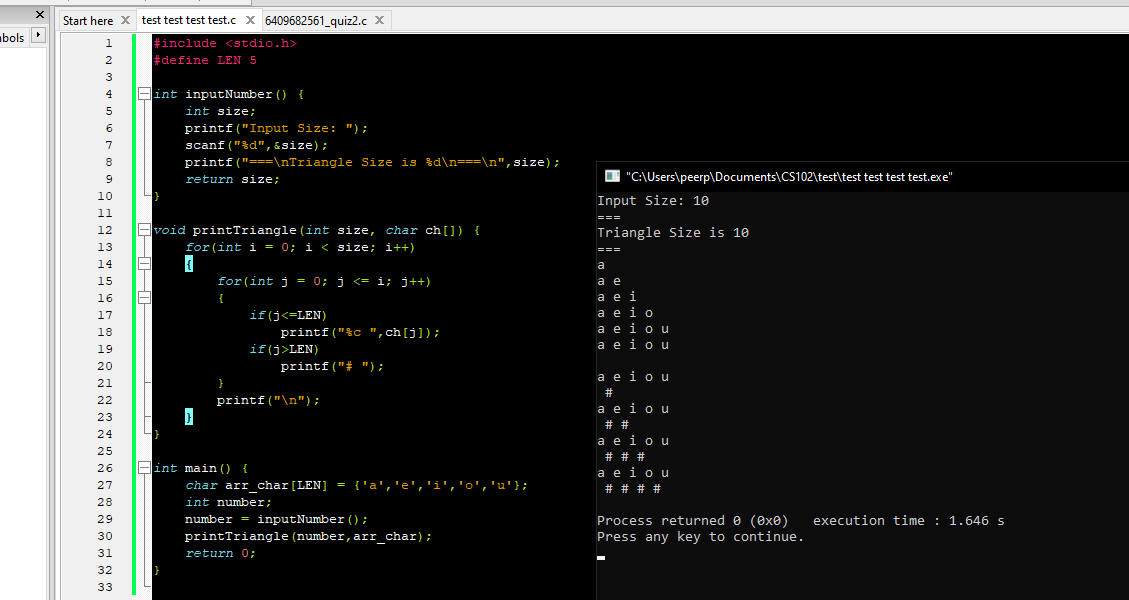Click the 'number = inputNumber();' line

276,519
